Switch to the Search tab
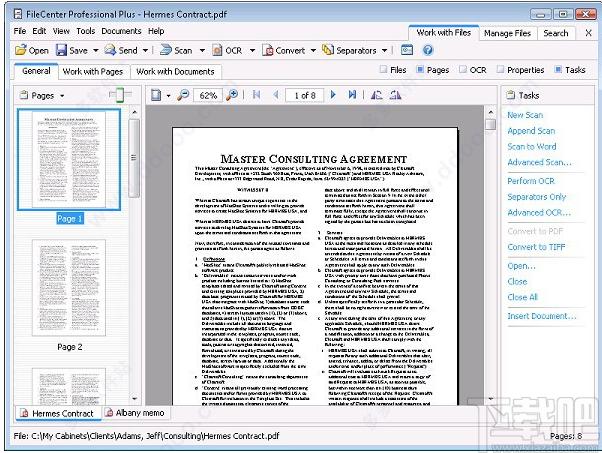The width and height of the screenshot is (602, 453). coord(556,33)
